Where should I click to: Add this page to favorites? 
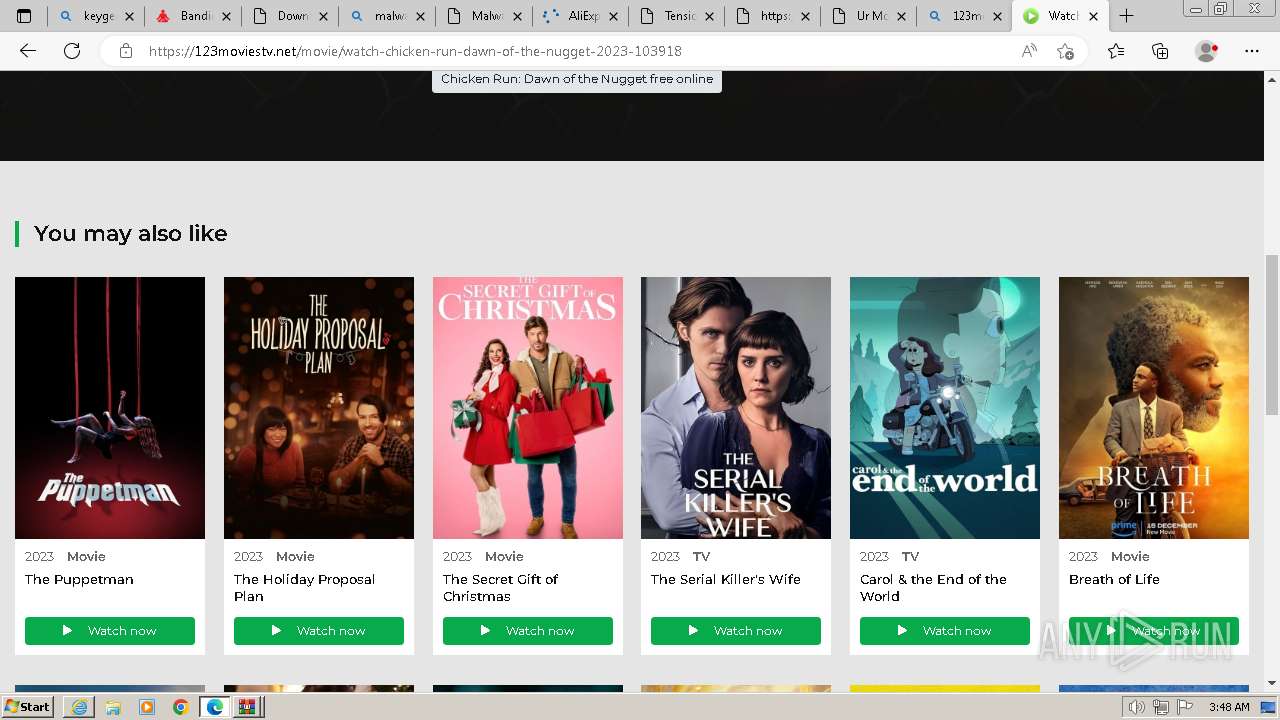pos(1066,51)
